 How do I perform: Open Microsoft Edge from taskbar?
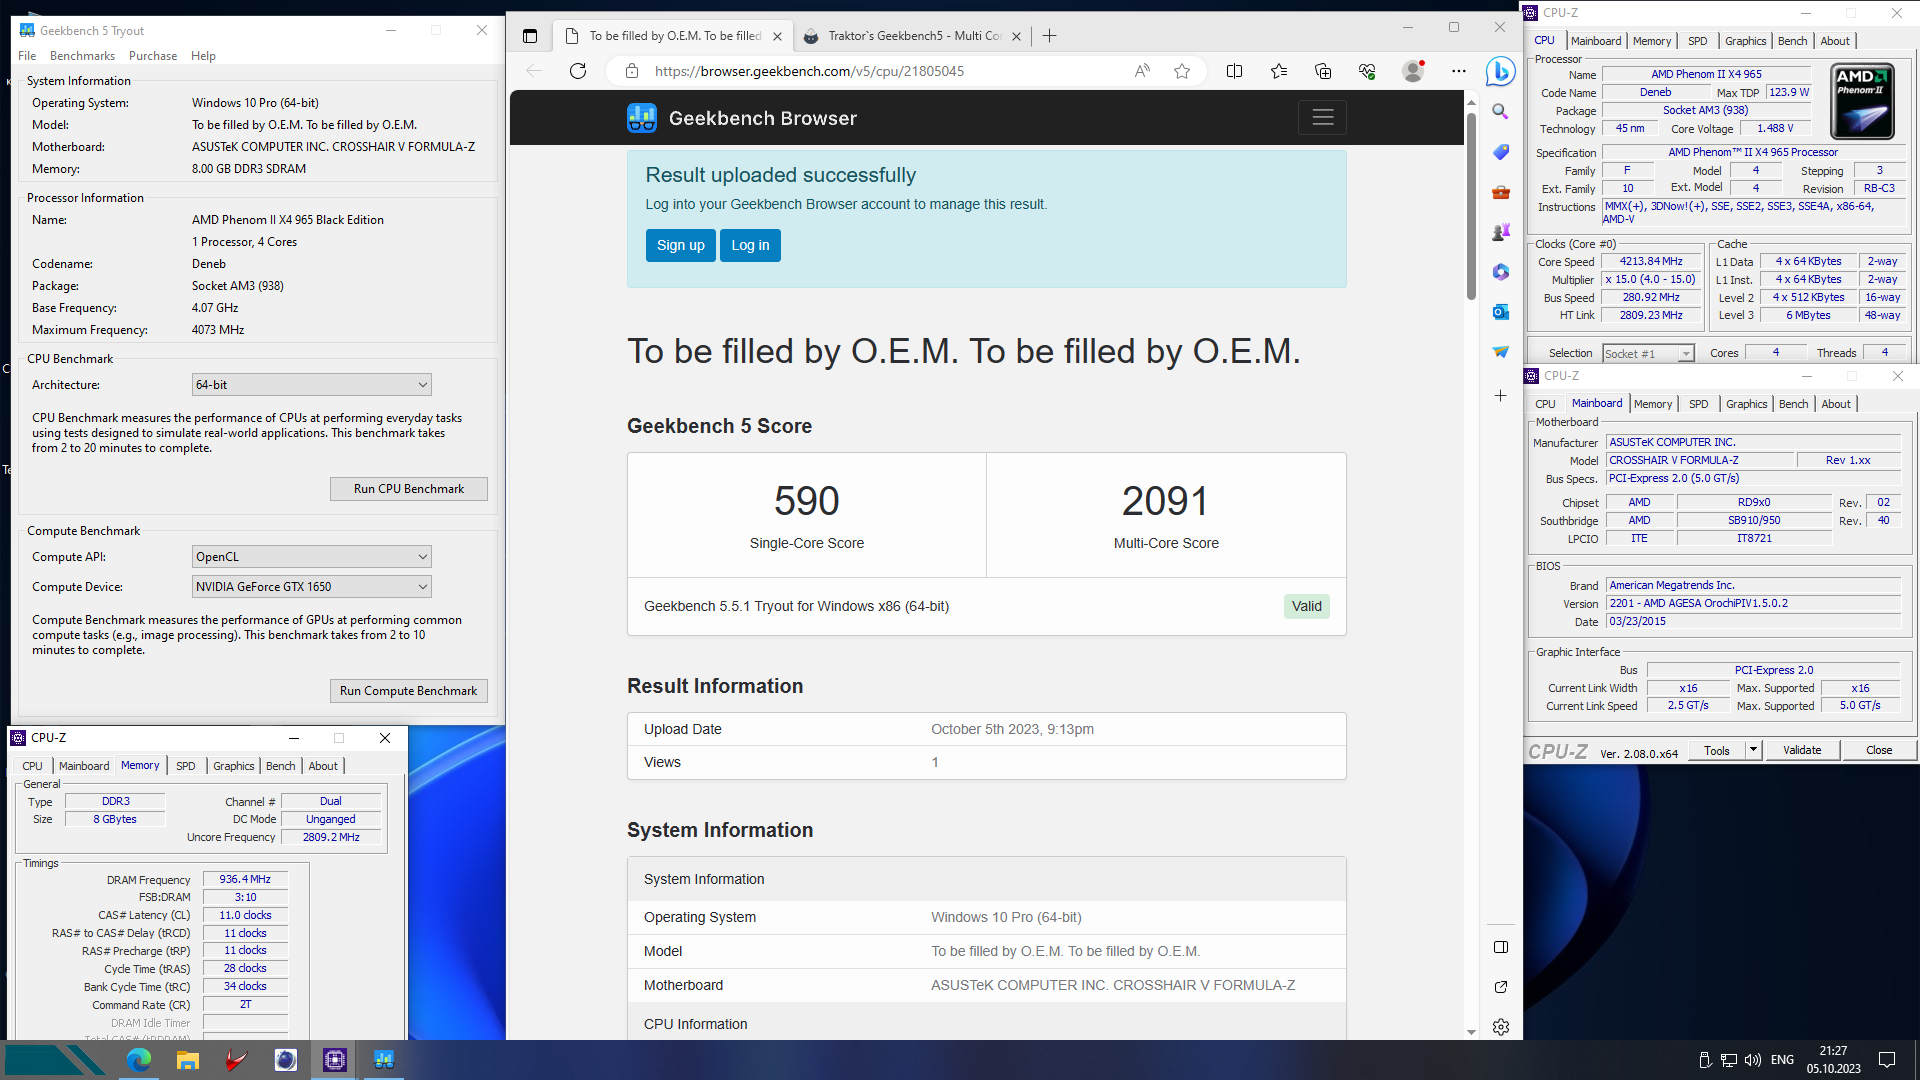tap(139, 1060)
